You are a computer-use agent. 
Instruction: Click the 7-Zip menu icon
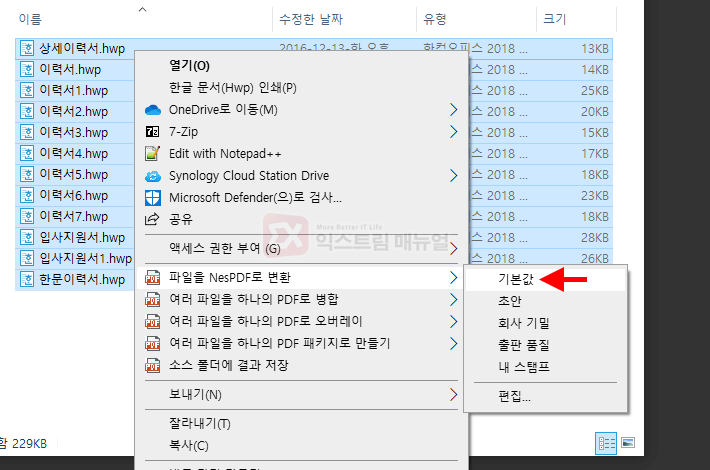pyautogui.click(x=152, y=132)
